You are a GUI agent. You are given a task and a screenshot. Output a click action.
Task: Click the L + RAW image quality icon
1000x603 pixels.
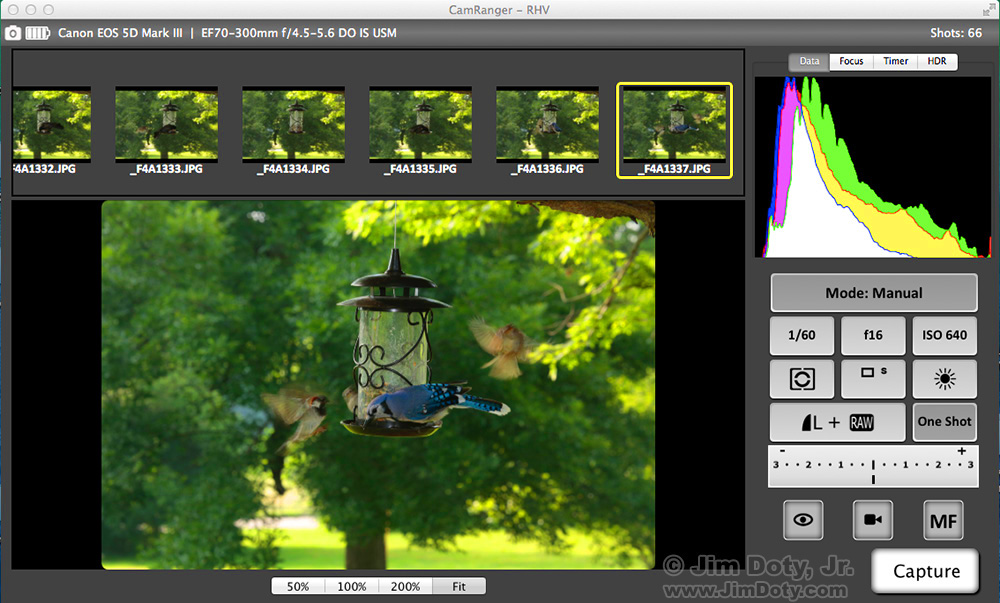[x=837, y=422]
